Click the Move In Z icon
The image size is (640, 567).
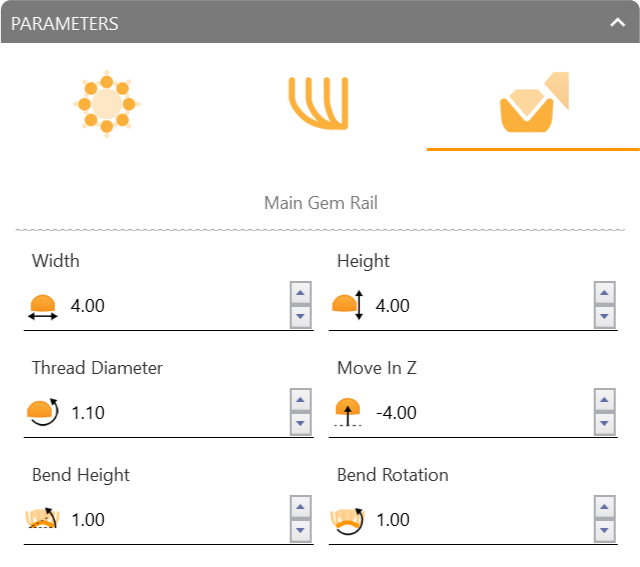(x=348, y=412)
